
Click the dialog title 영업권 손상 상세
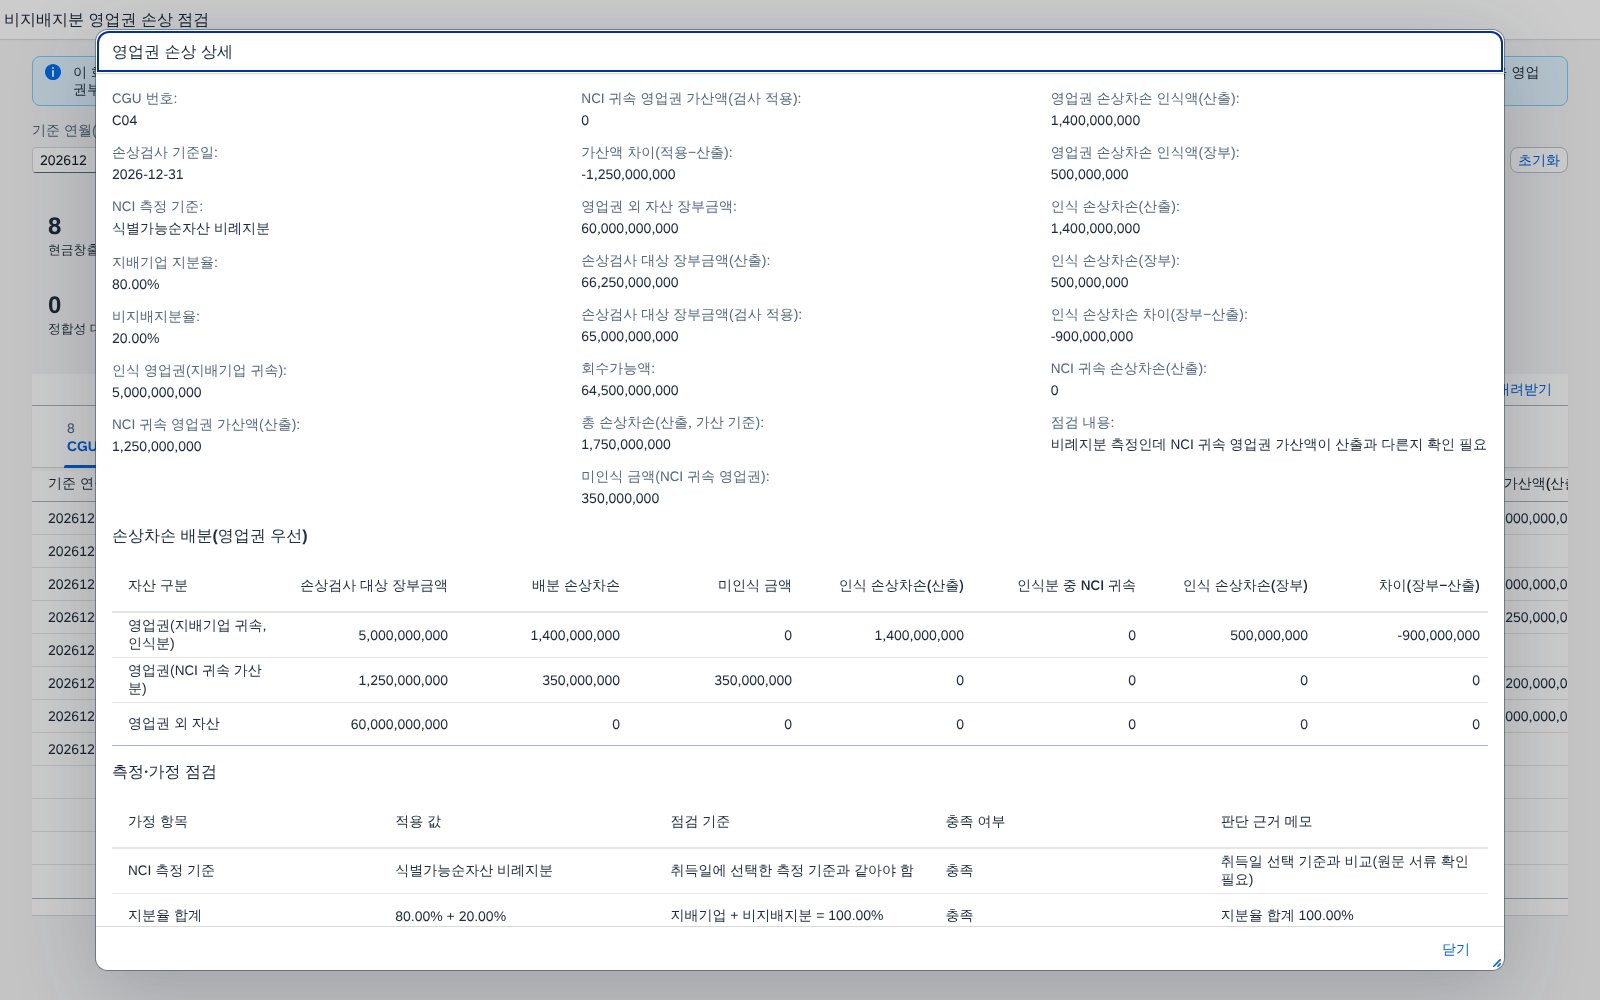172,52
